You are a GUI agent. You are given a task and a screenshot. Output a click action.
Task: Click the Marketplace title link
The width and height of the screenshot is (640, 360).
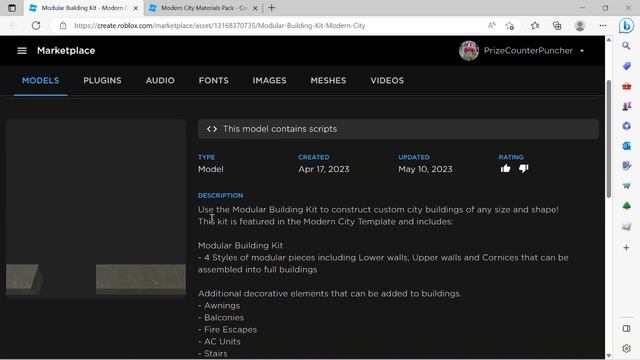[66, 51]
